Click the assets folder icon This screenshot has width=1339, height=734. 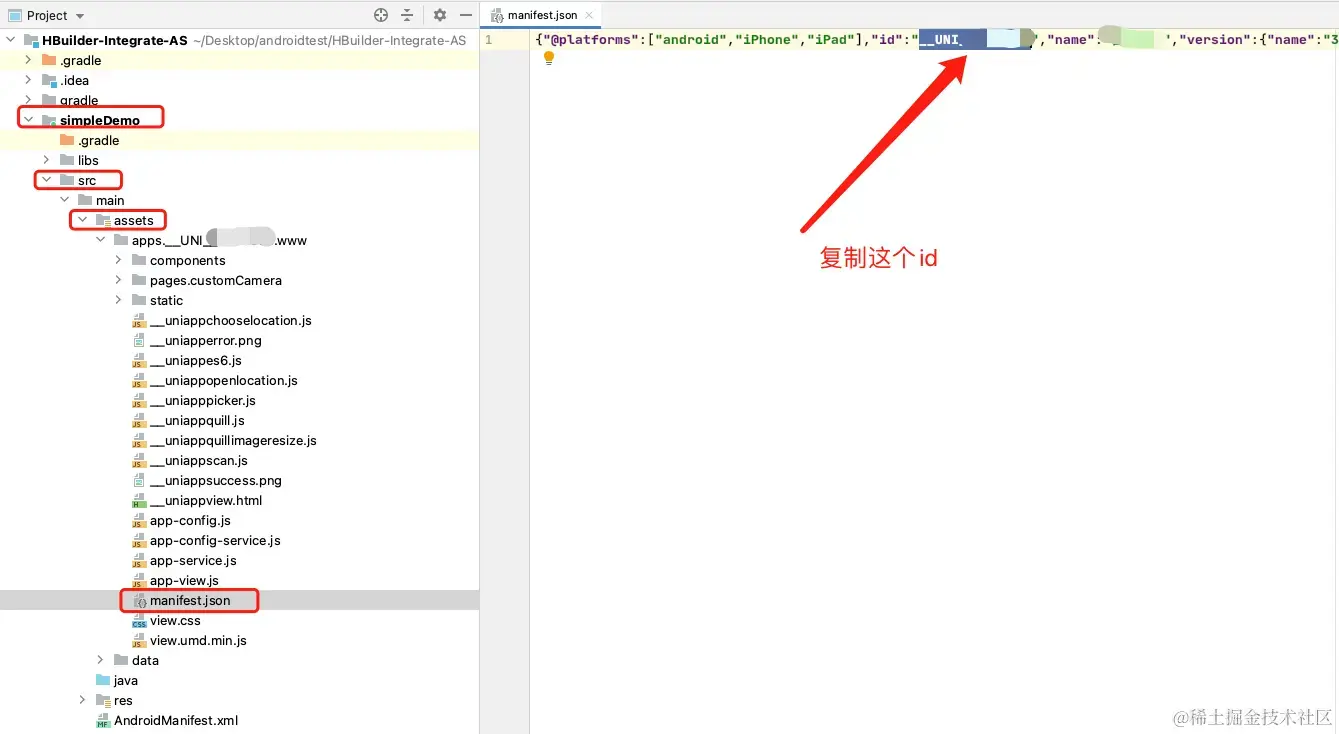pos(103,220)
